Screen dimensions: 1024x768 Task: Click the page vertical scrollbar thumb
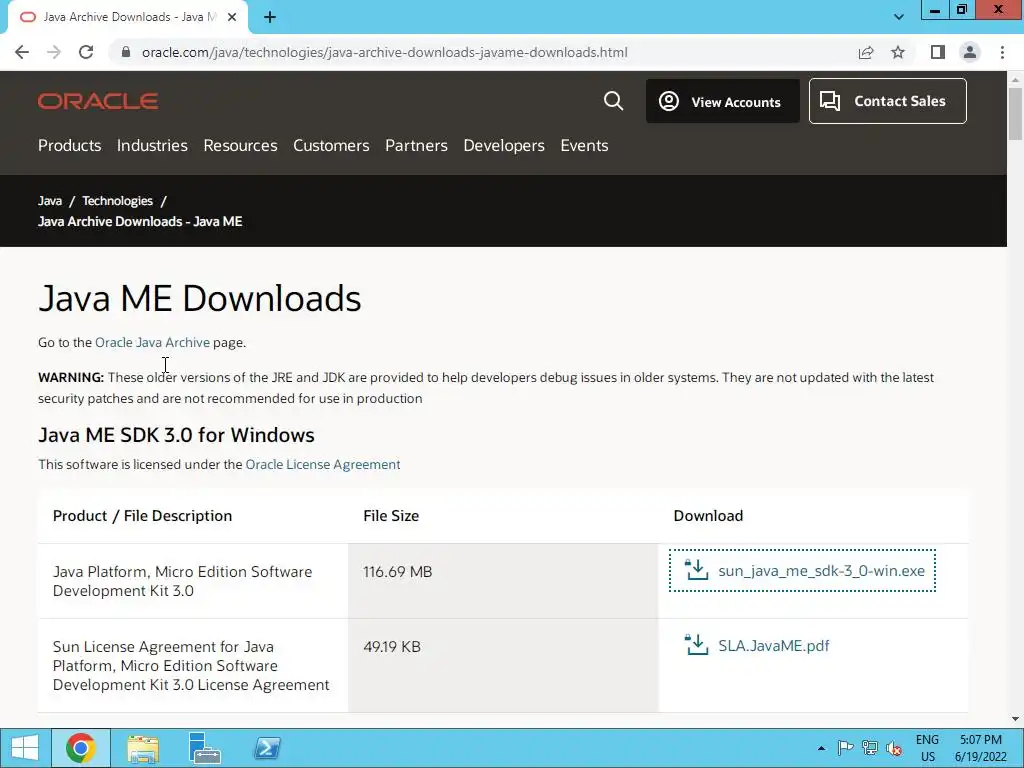tap(1015, 113)
